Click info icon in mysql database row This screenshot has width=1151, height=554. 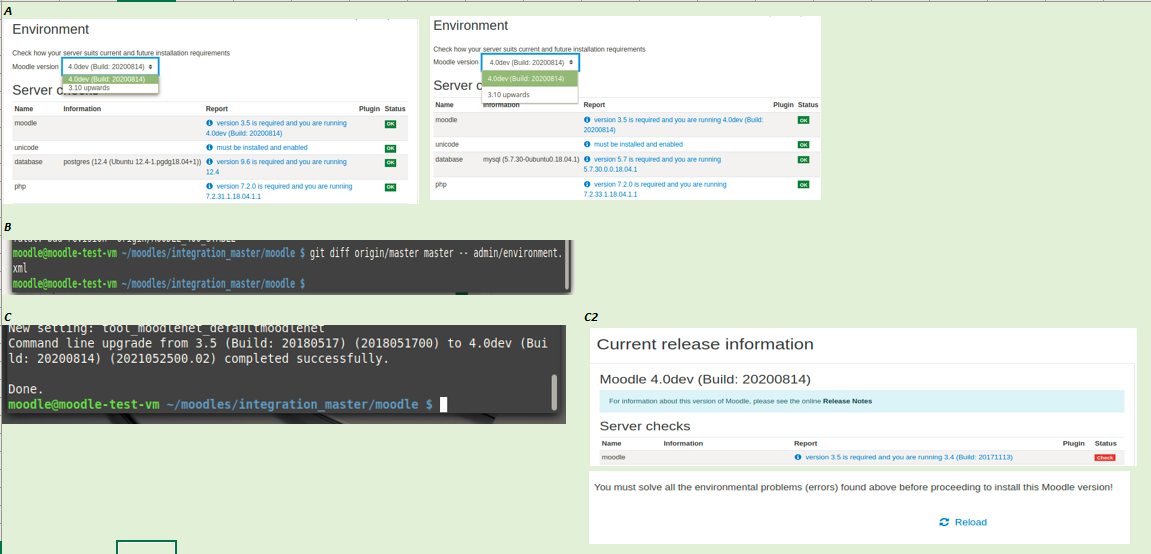587,159
